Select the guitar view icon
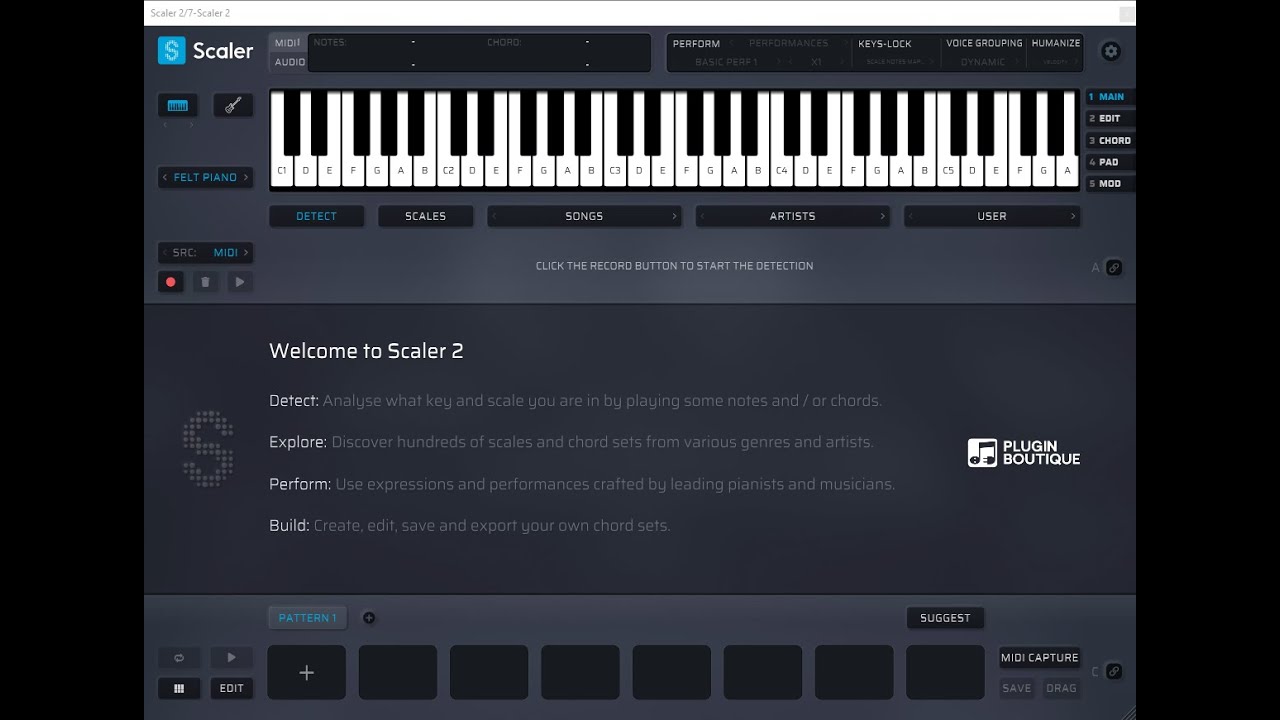The width and height of the screenshot is (1280, 720). [233, 106]
